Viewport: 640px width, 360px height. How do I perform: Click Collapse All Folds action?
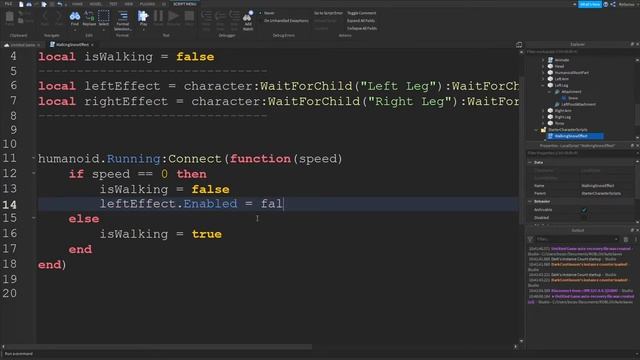coord(362,28)
